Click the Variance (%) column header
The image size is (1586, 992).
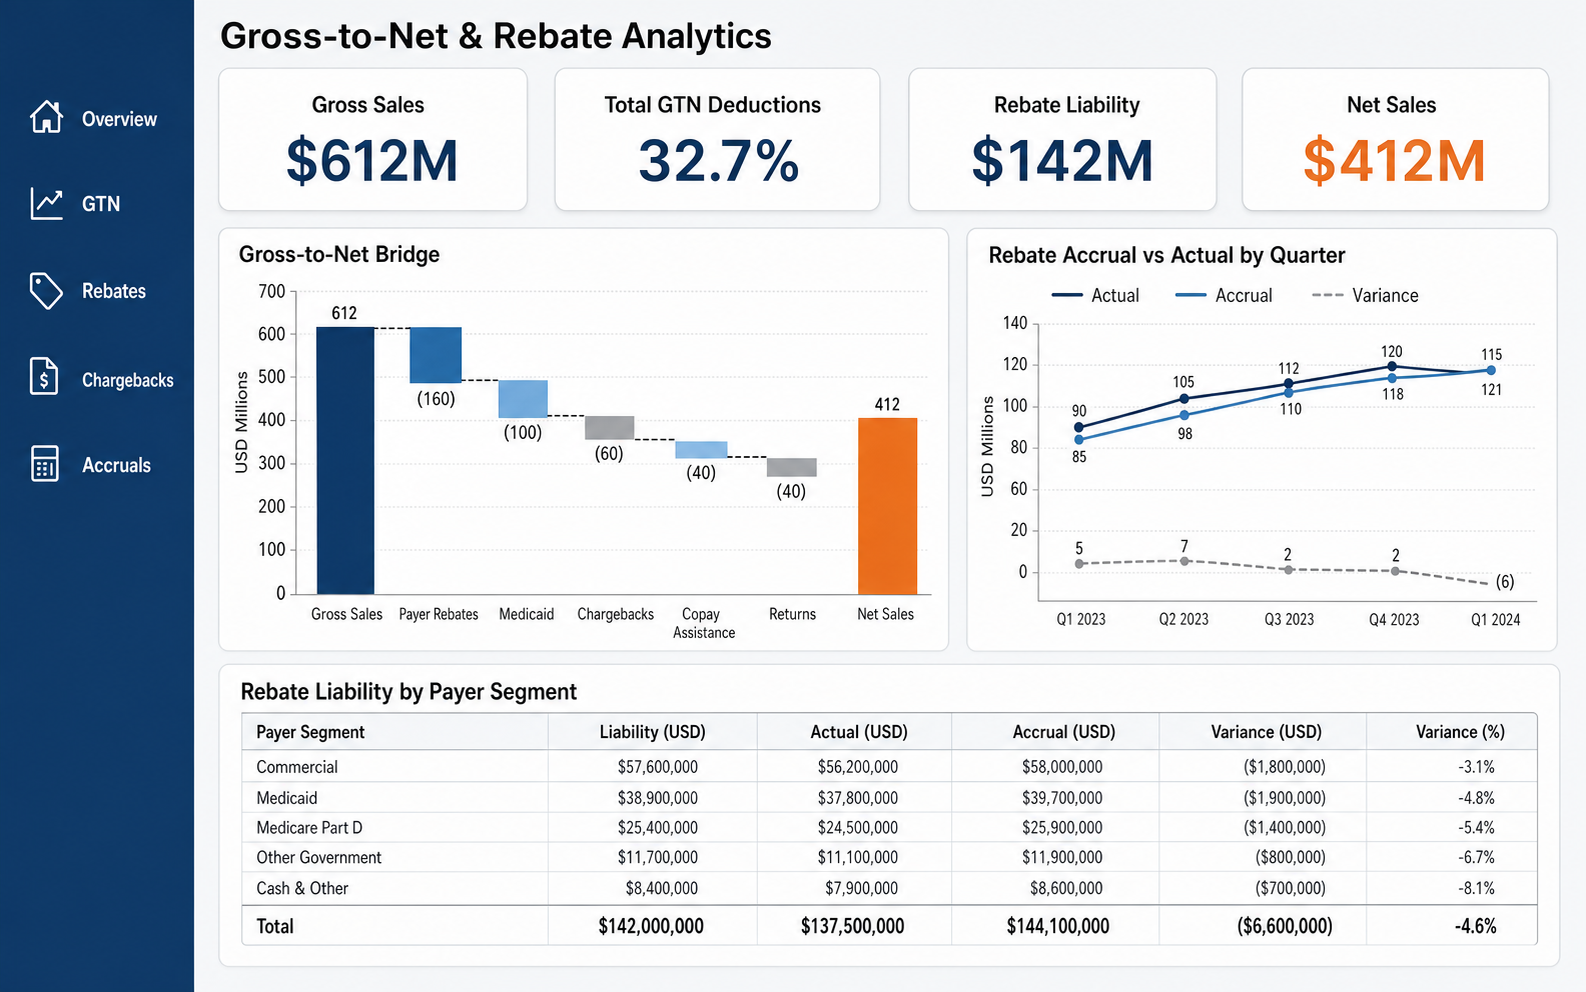1460,732
